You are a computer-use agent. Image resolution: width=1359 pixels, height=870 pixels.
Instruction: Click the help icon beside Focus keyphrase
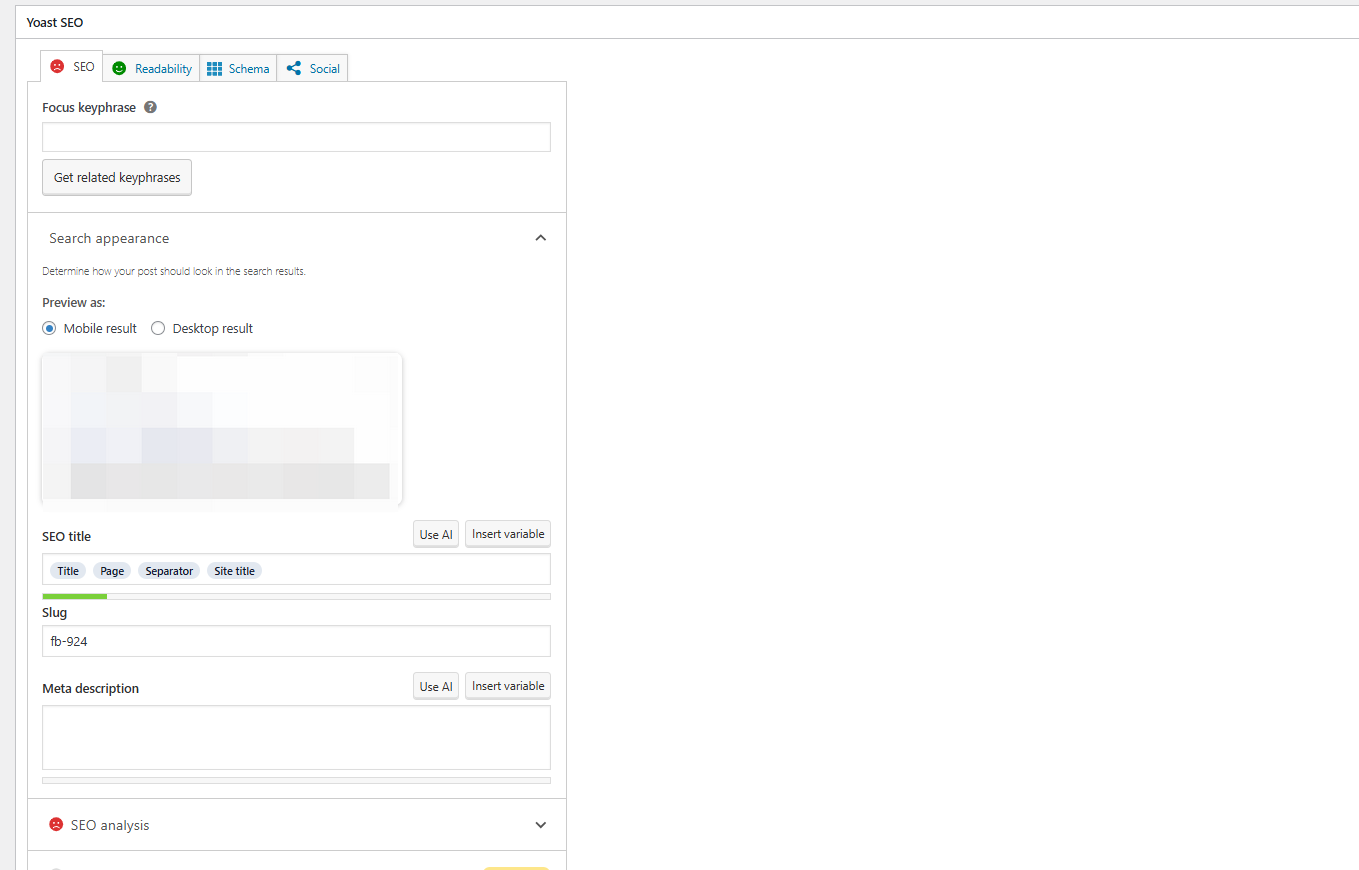150,107
